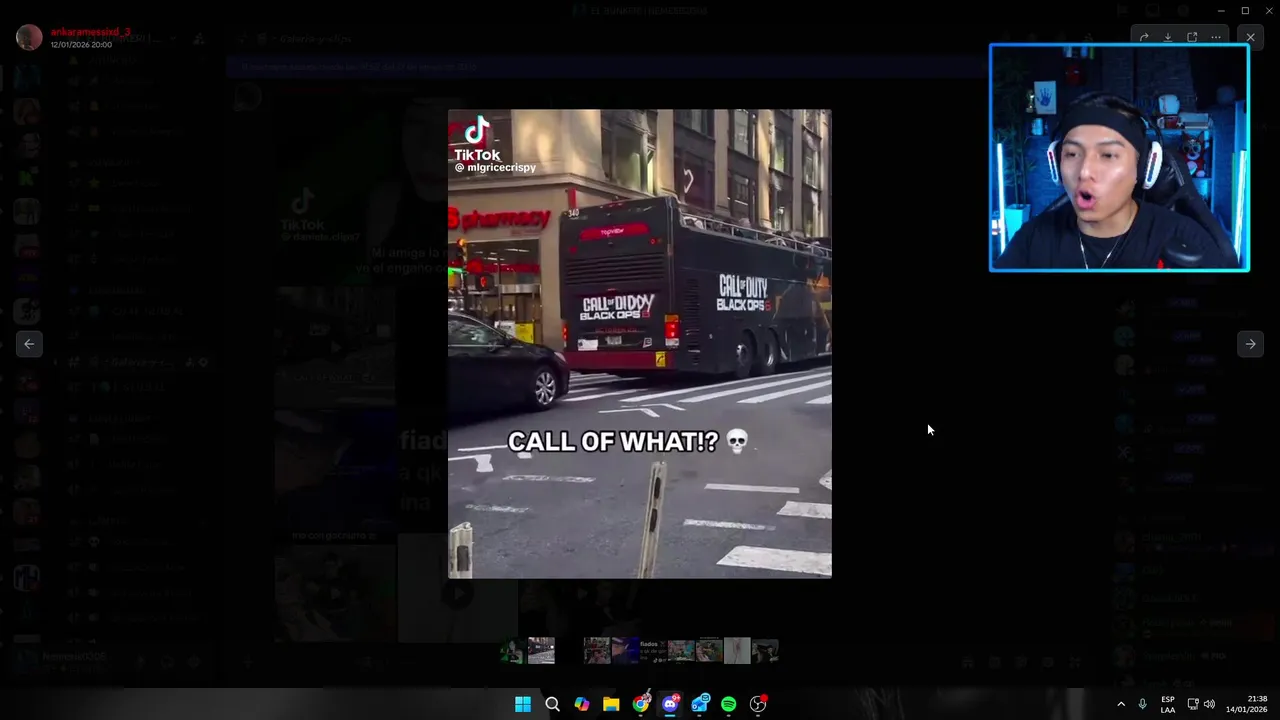
Task: Select the pale gray thumbnail in gallery strip
Action: click(737, 650)
